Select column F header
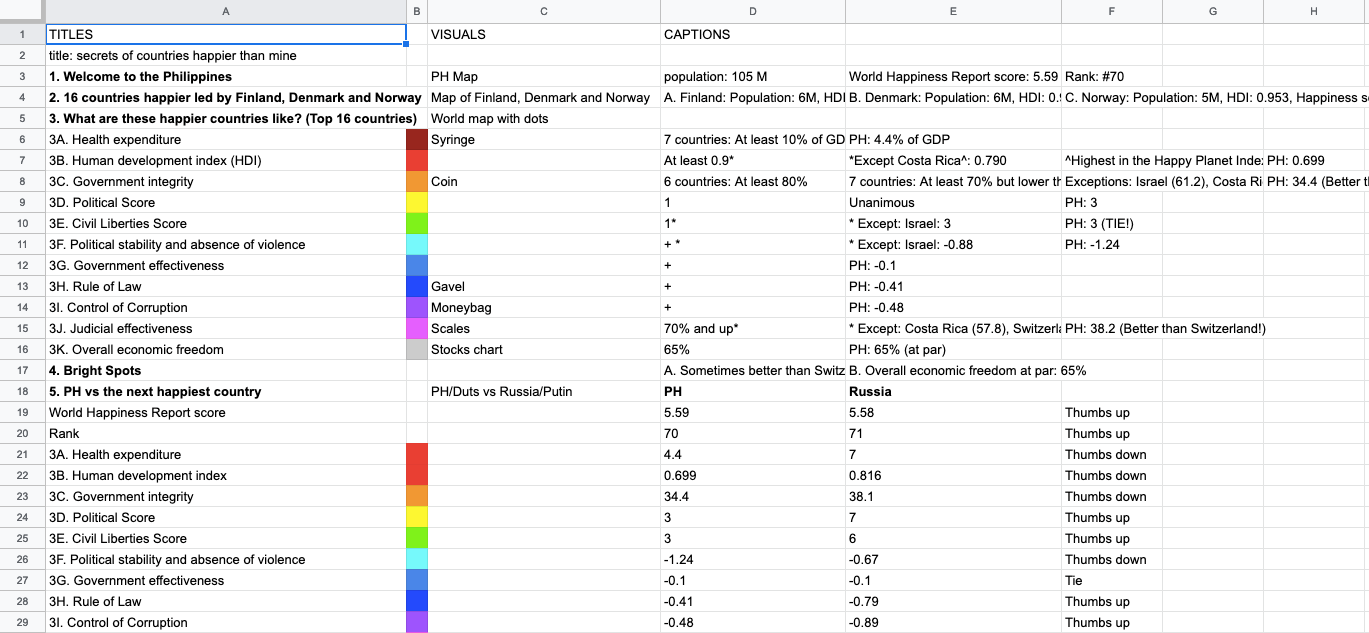Viewport: 1369px width, 633px height. pyautogui.click(x=1112, y=11)
